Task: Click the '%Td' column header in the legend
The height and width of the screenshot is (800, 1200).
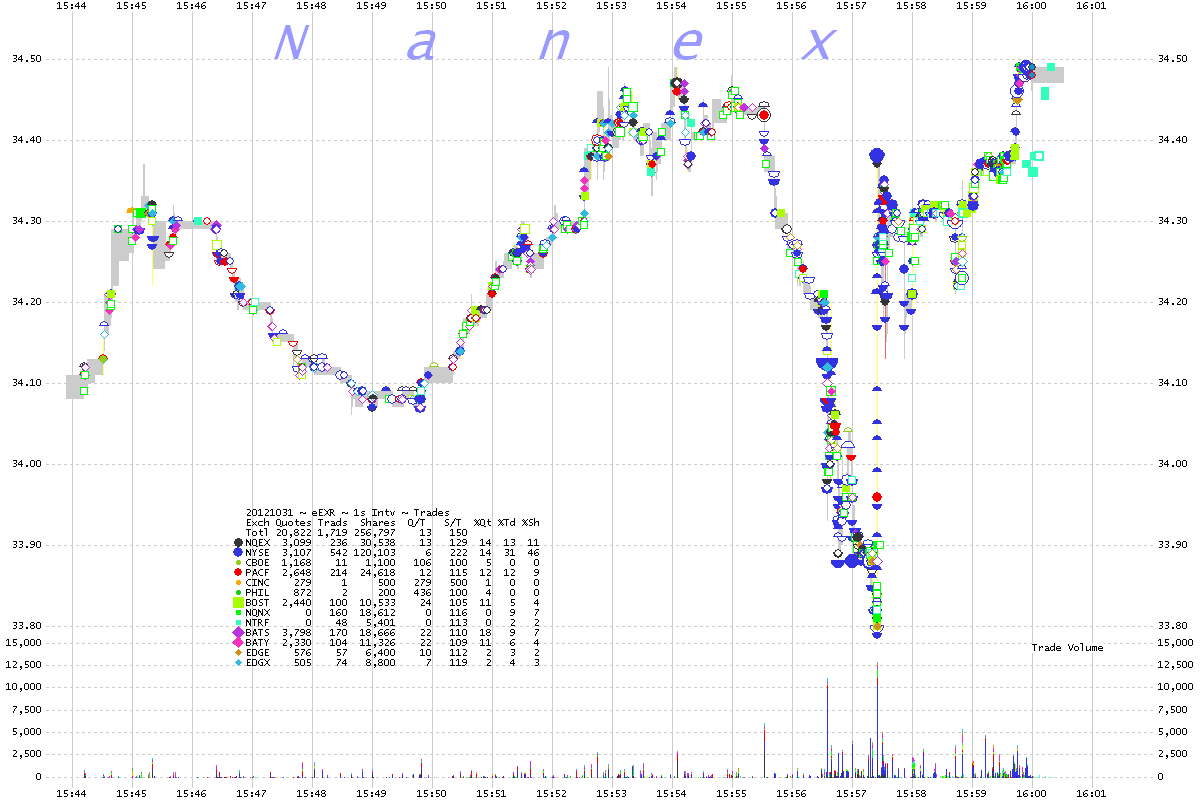Action: (507, 522)
